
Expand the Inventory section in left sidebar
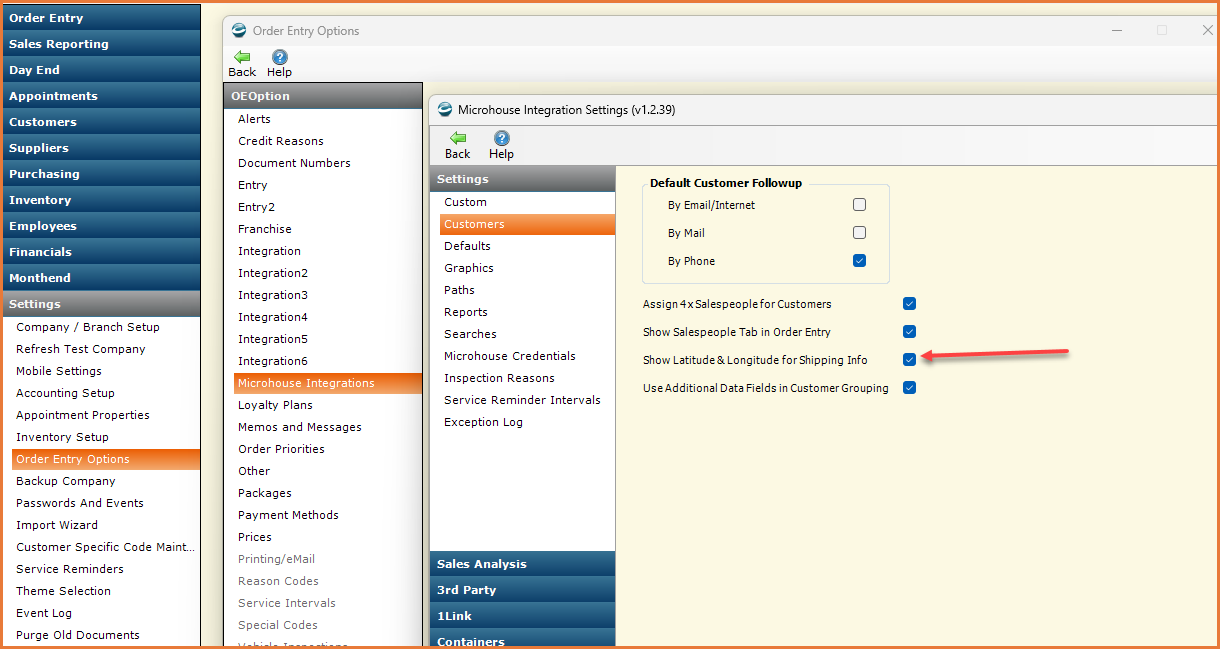(100, 200)
